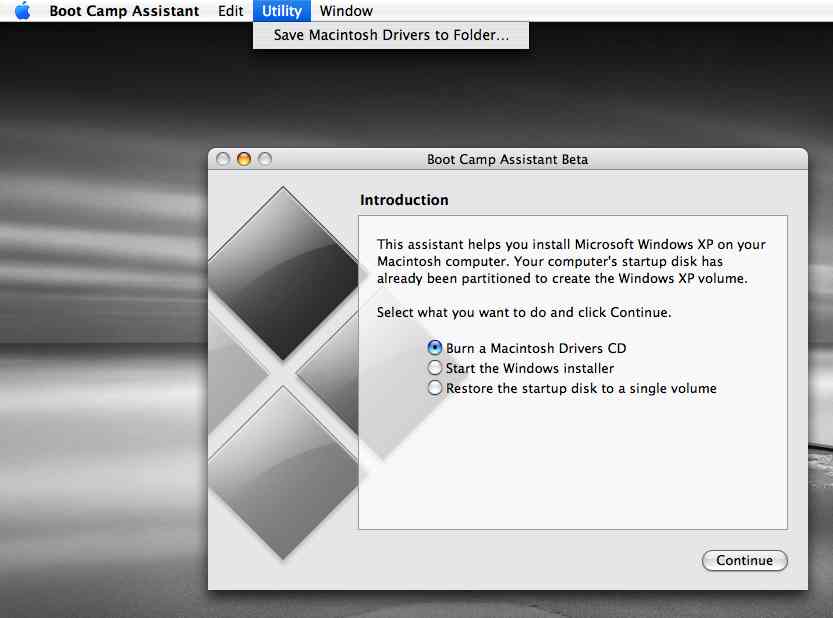Close the open Utility menu
Image resolution: width=833 pixels, height=618 pixels.
click(x=282, y=11)
